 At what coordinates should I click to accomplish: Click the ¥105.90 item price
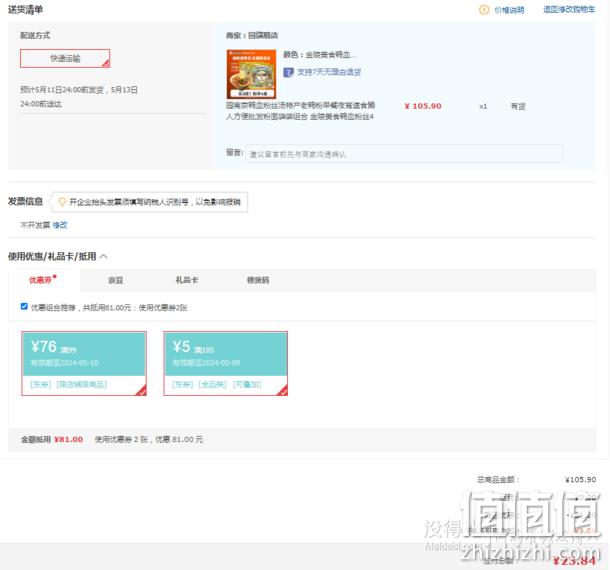(423, 106)
